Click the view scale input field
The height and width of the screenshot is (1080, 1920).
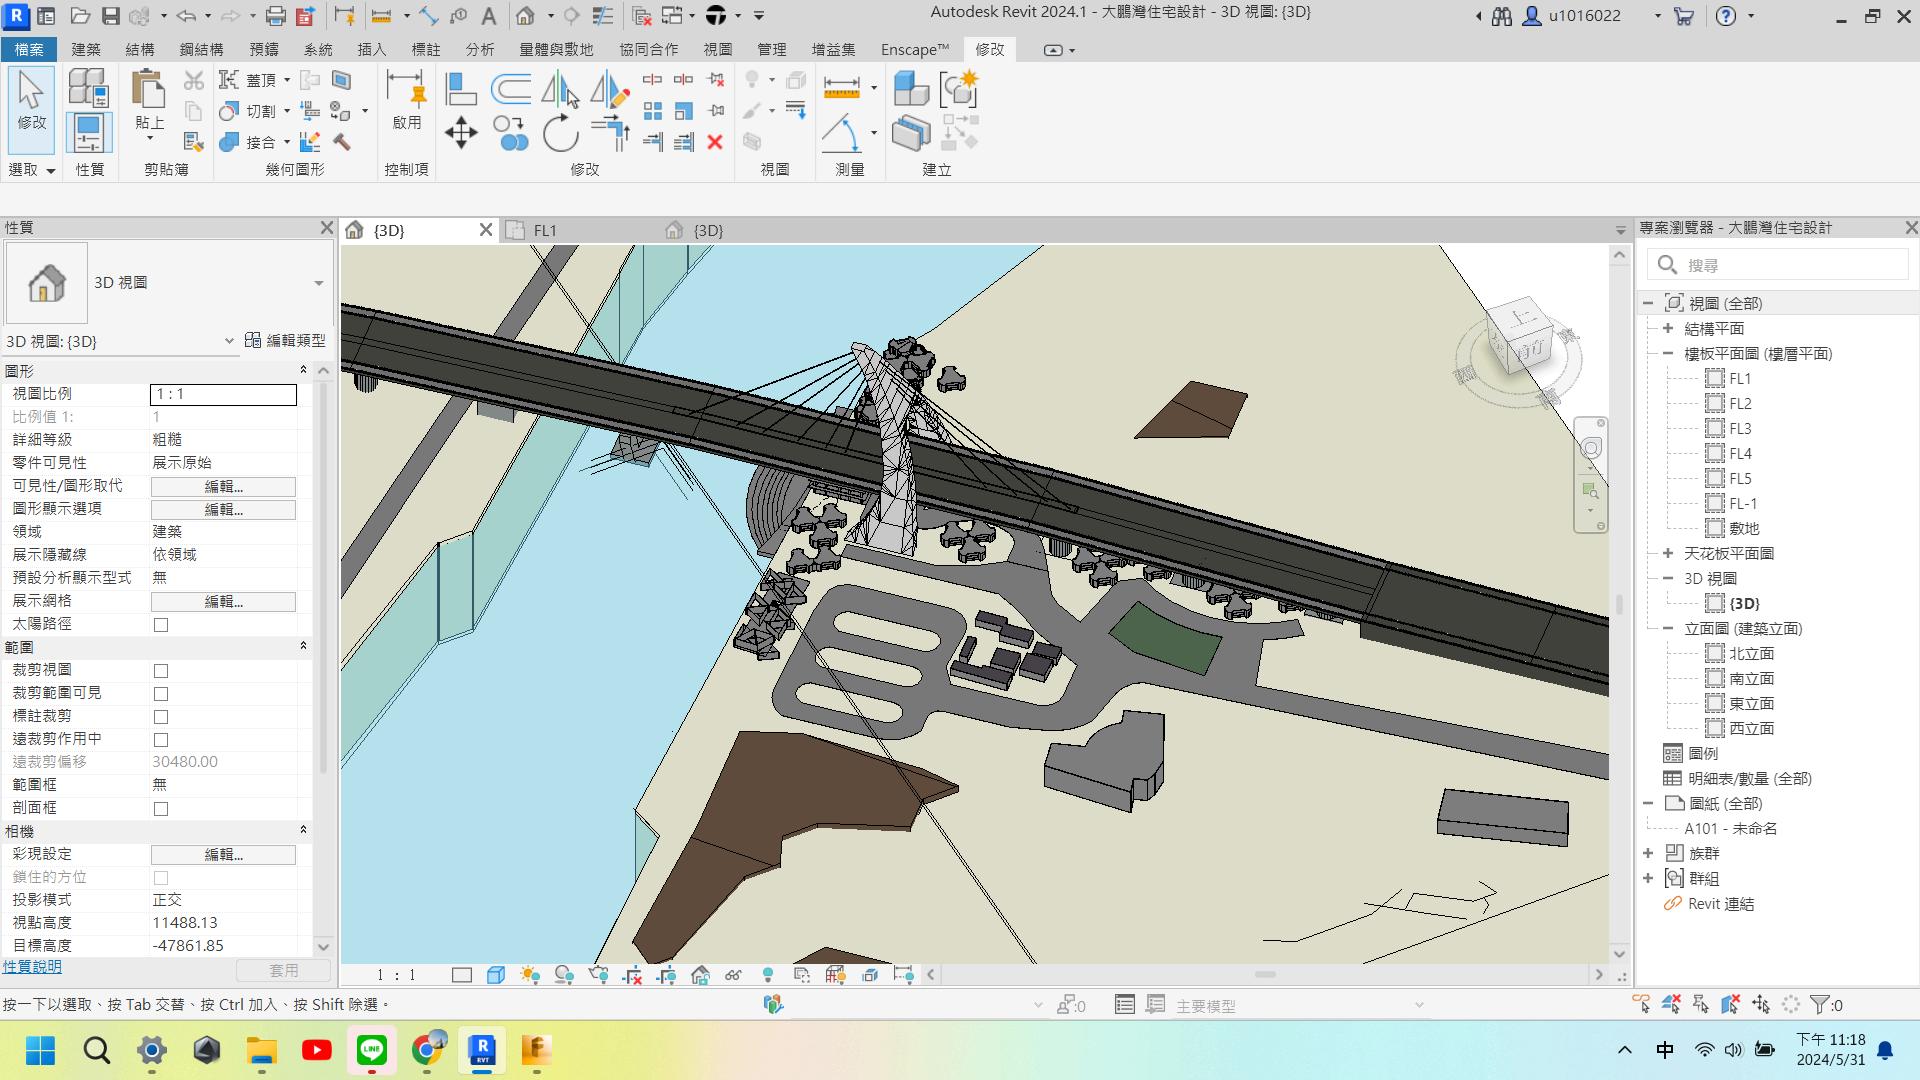[223, 395]
